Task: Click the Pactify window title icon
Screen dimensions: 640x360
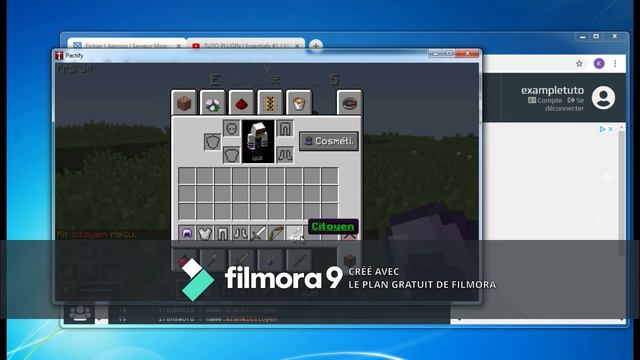Action: coord(59,56)
